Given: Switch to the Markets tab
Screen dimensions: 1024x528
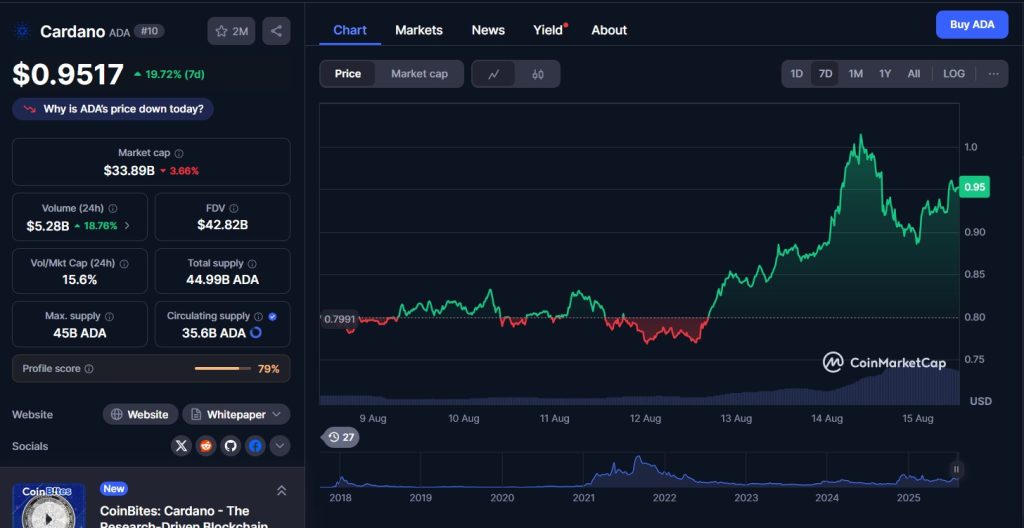Looking at the screenshot, I should [418, 30].
